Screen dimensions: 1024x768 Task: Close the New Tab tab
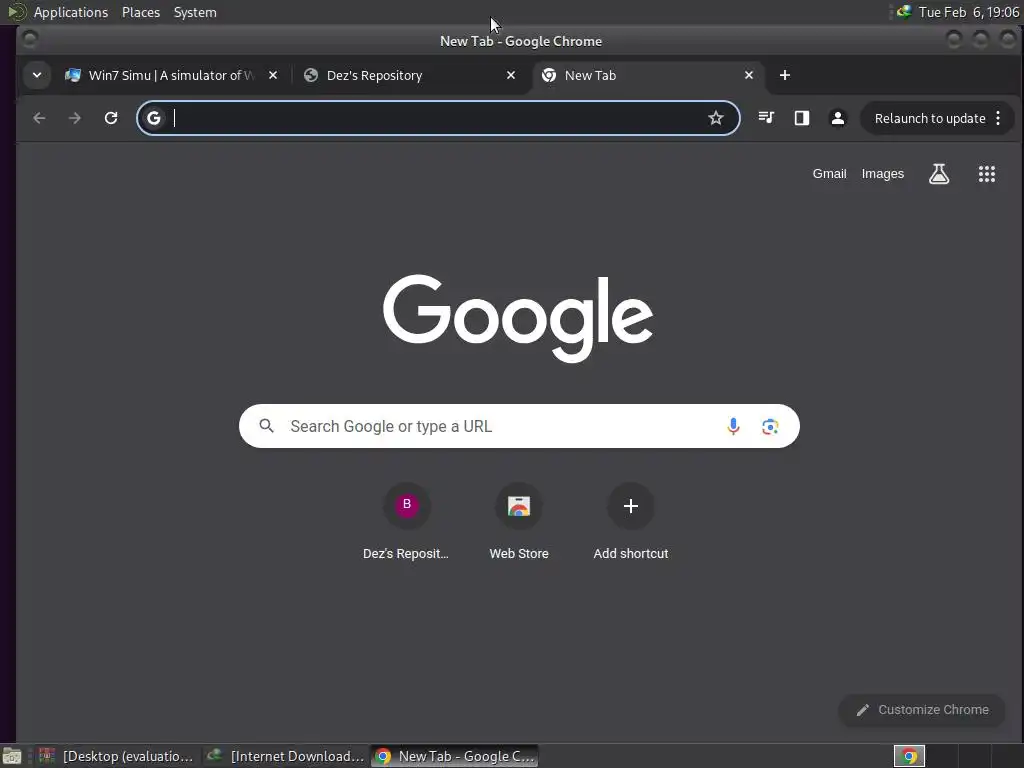749,75
